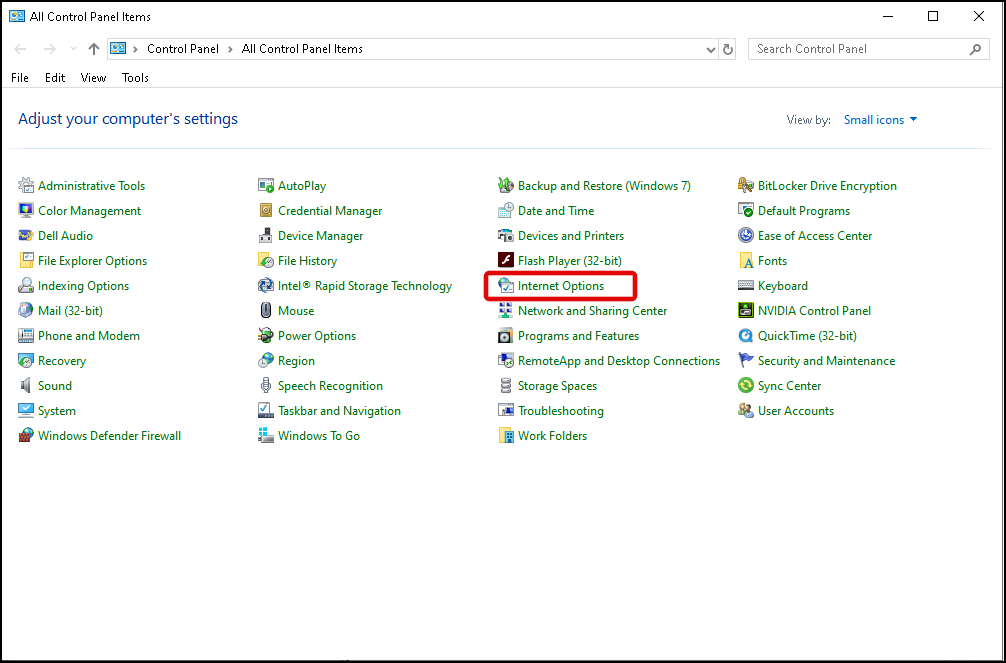Open Ease of Access Center link
The width and height of the screenshot is (1006, 663).
pos(815,236)
